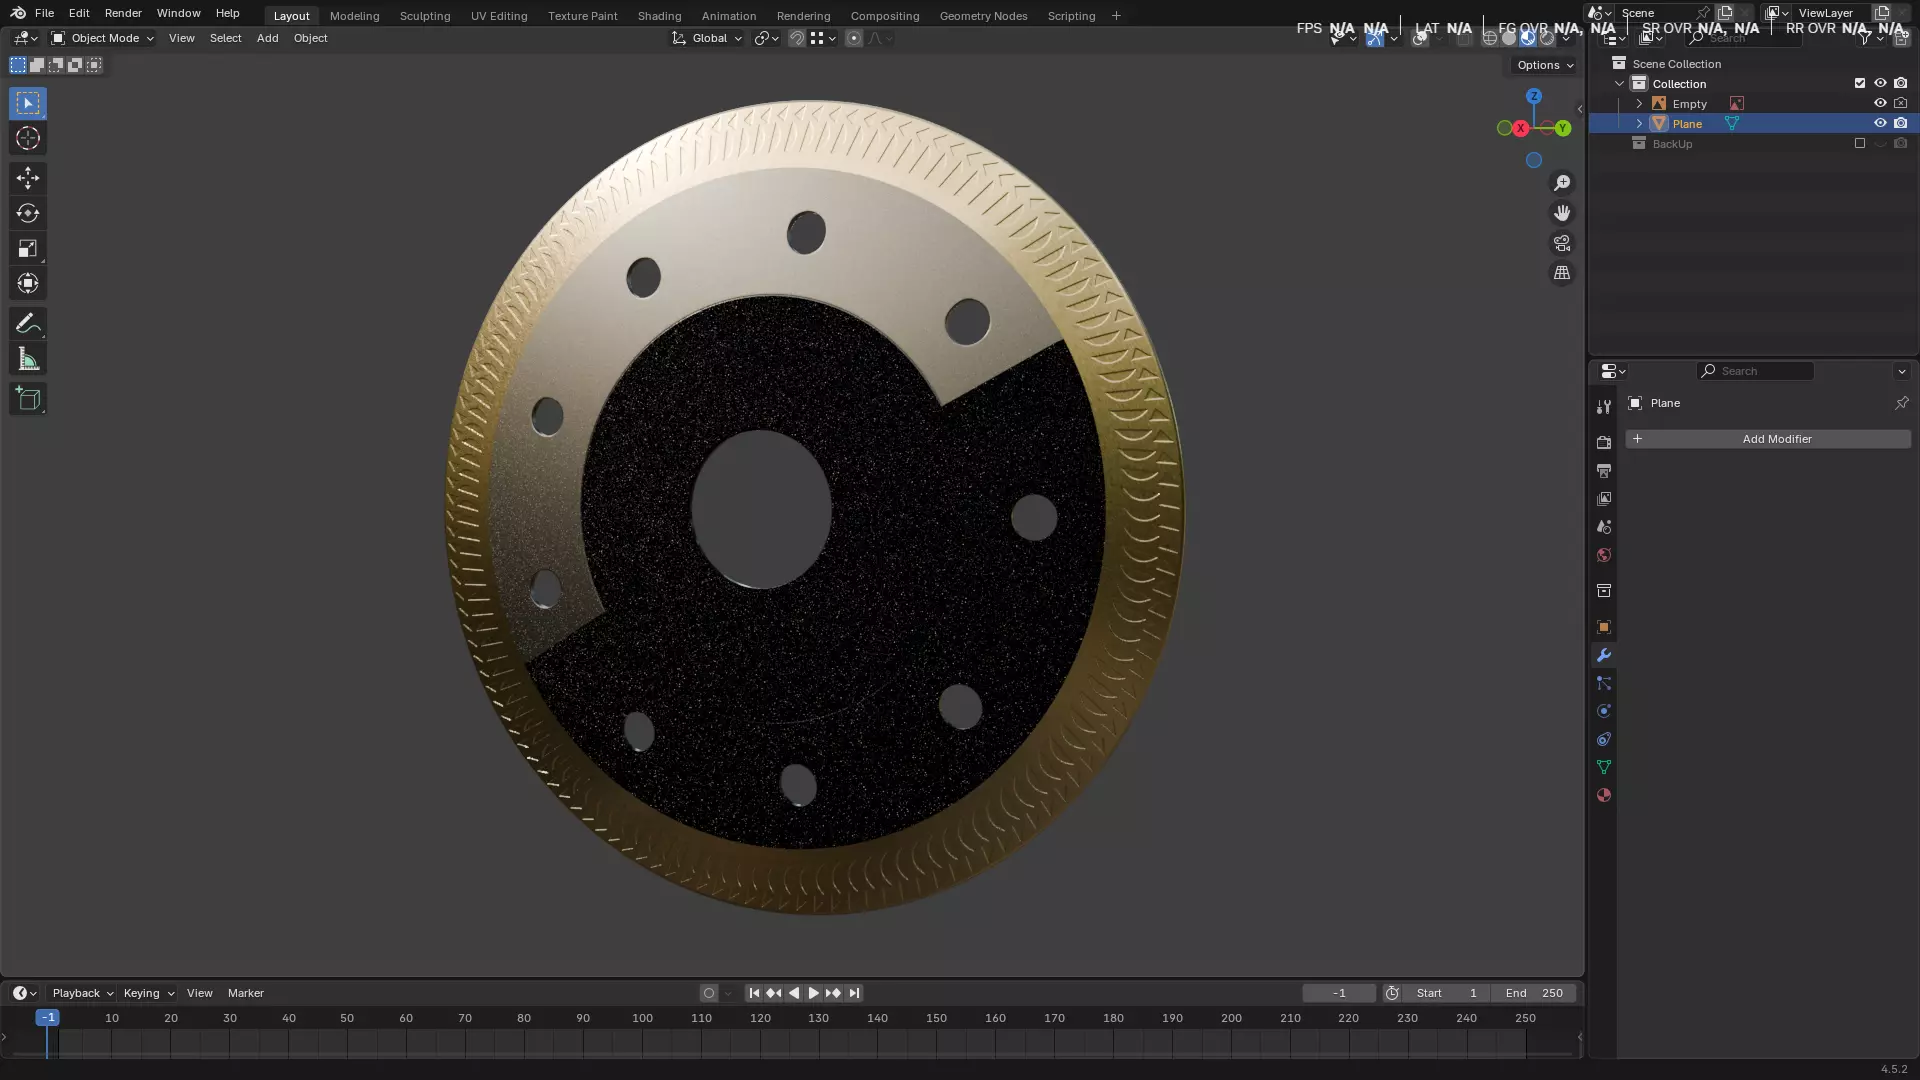Click the viewport zoom magnifier icon
This screenshot has width=1920, height=1080.
(x=1562, y=183)
